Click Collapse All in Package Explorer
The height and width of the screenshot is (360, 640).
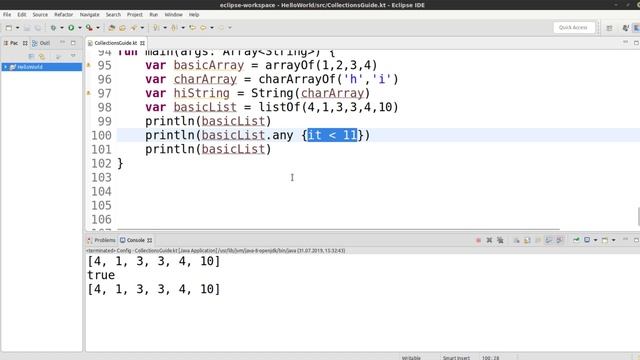31,56
